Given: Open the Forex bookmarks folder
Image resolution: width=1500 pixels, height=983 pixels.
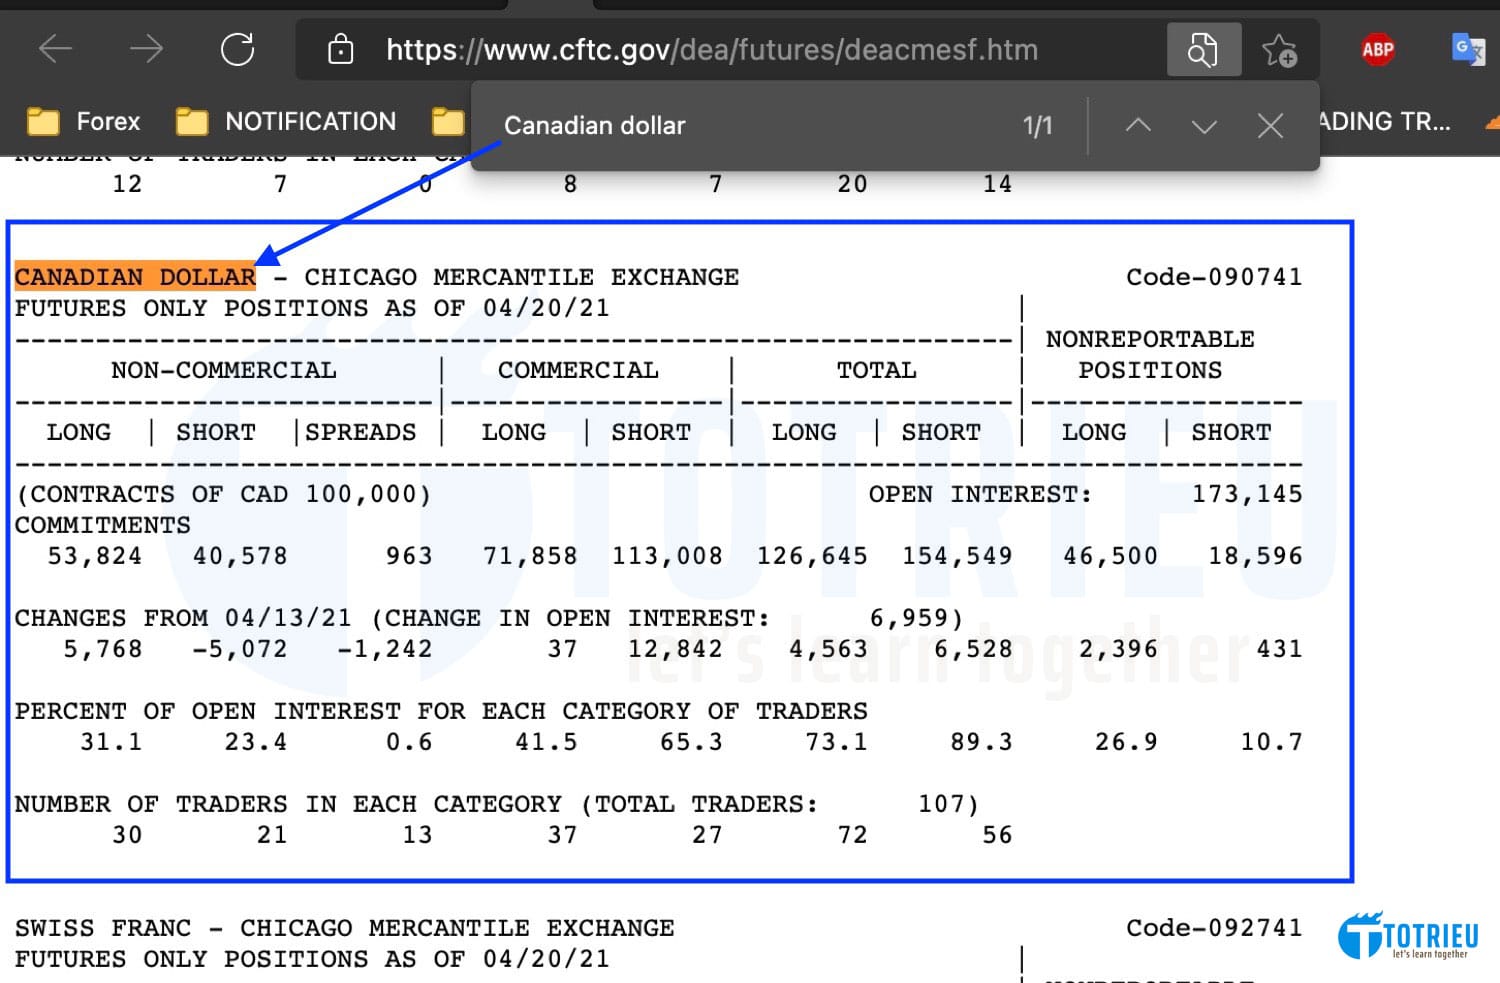Looking at the screenshot, I should coord(84,122).
